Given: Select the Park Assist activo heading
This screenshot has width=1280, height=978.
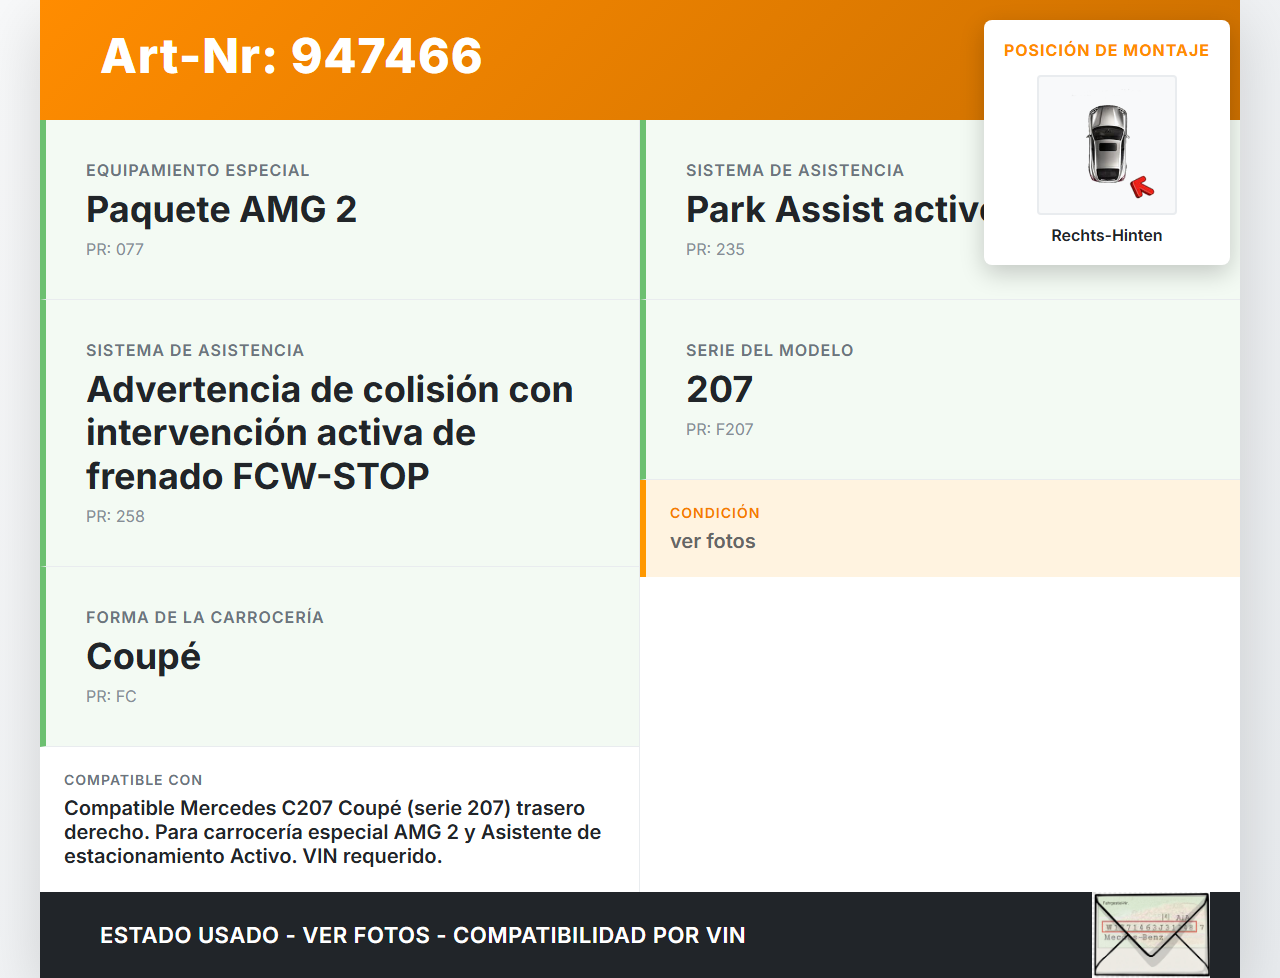Looking at the screenshot, I should pos(835,210).
